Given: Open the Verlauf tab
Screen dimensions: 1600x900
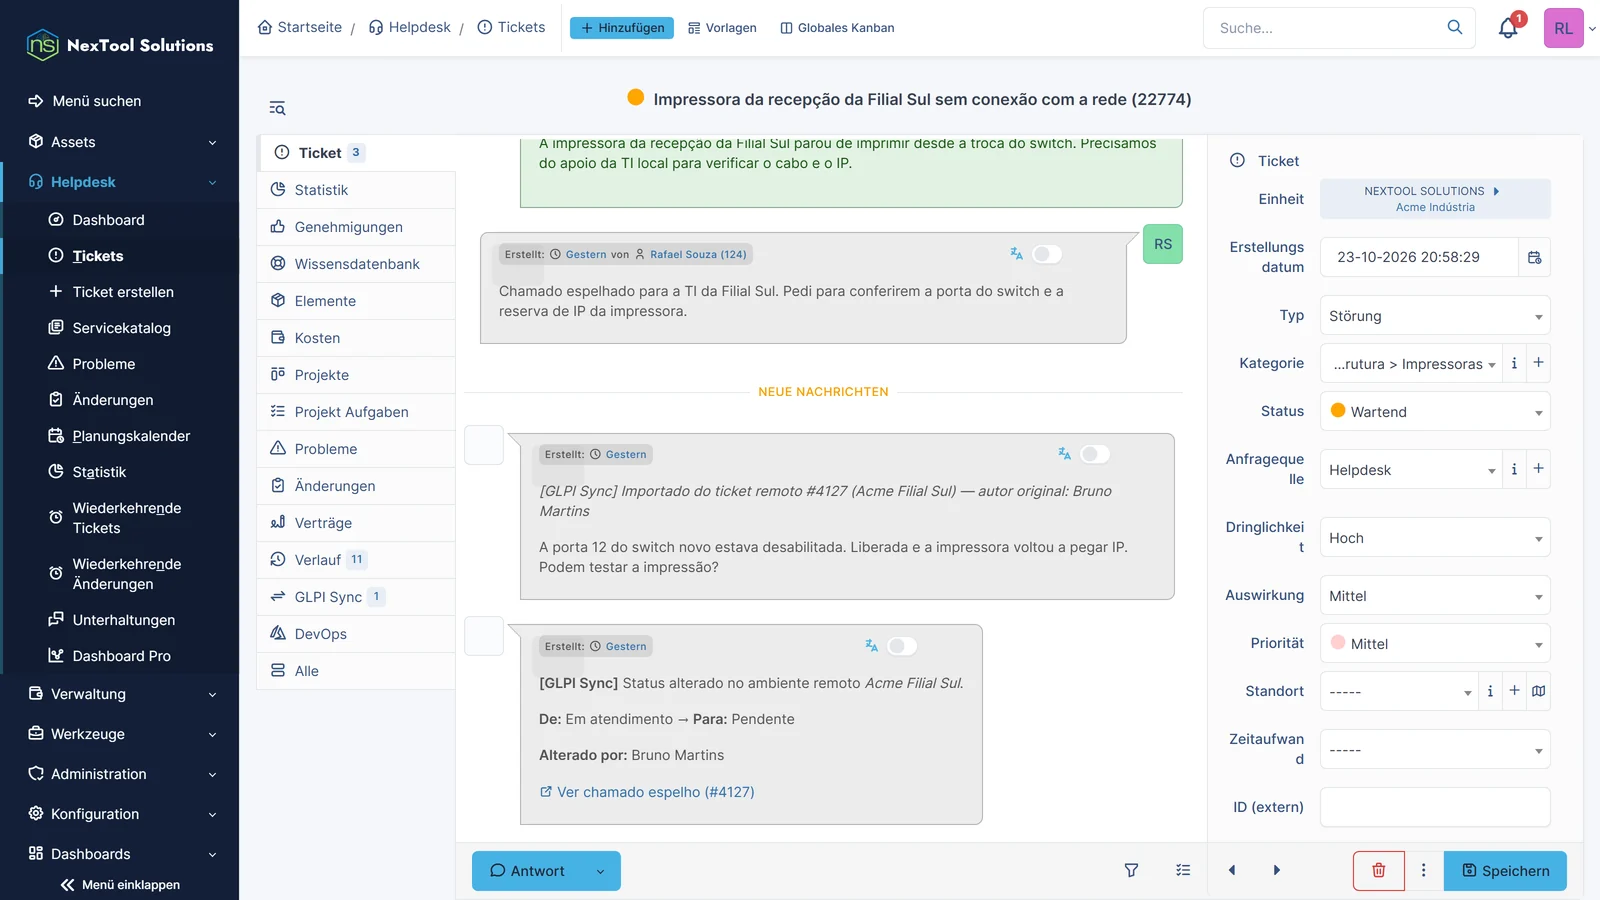Looking at the screenshot, I should 357,560.
